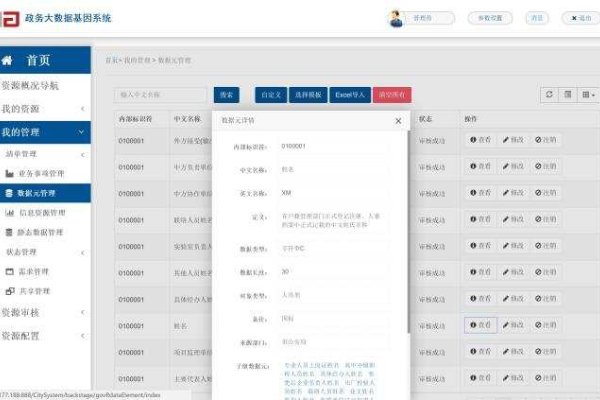600x400 pixels.
Task: Select 数据元管理 in the sidebar
Action: pos(45,193)
